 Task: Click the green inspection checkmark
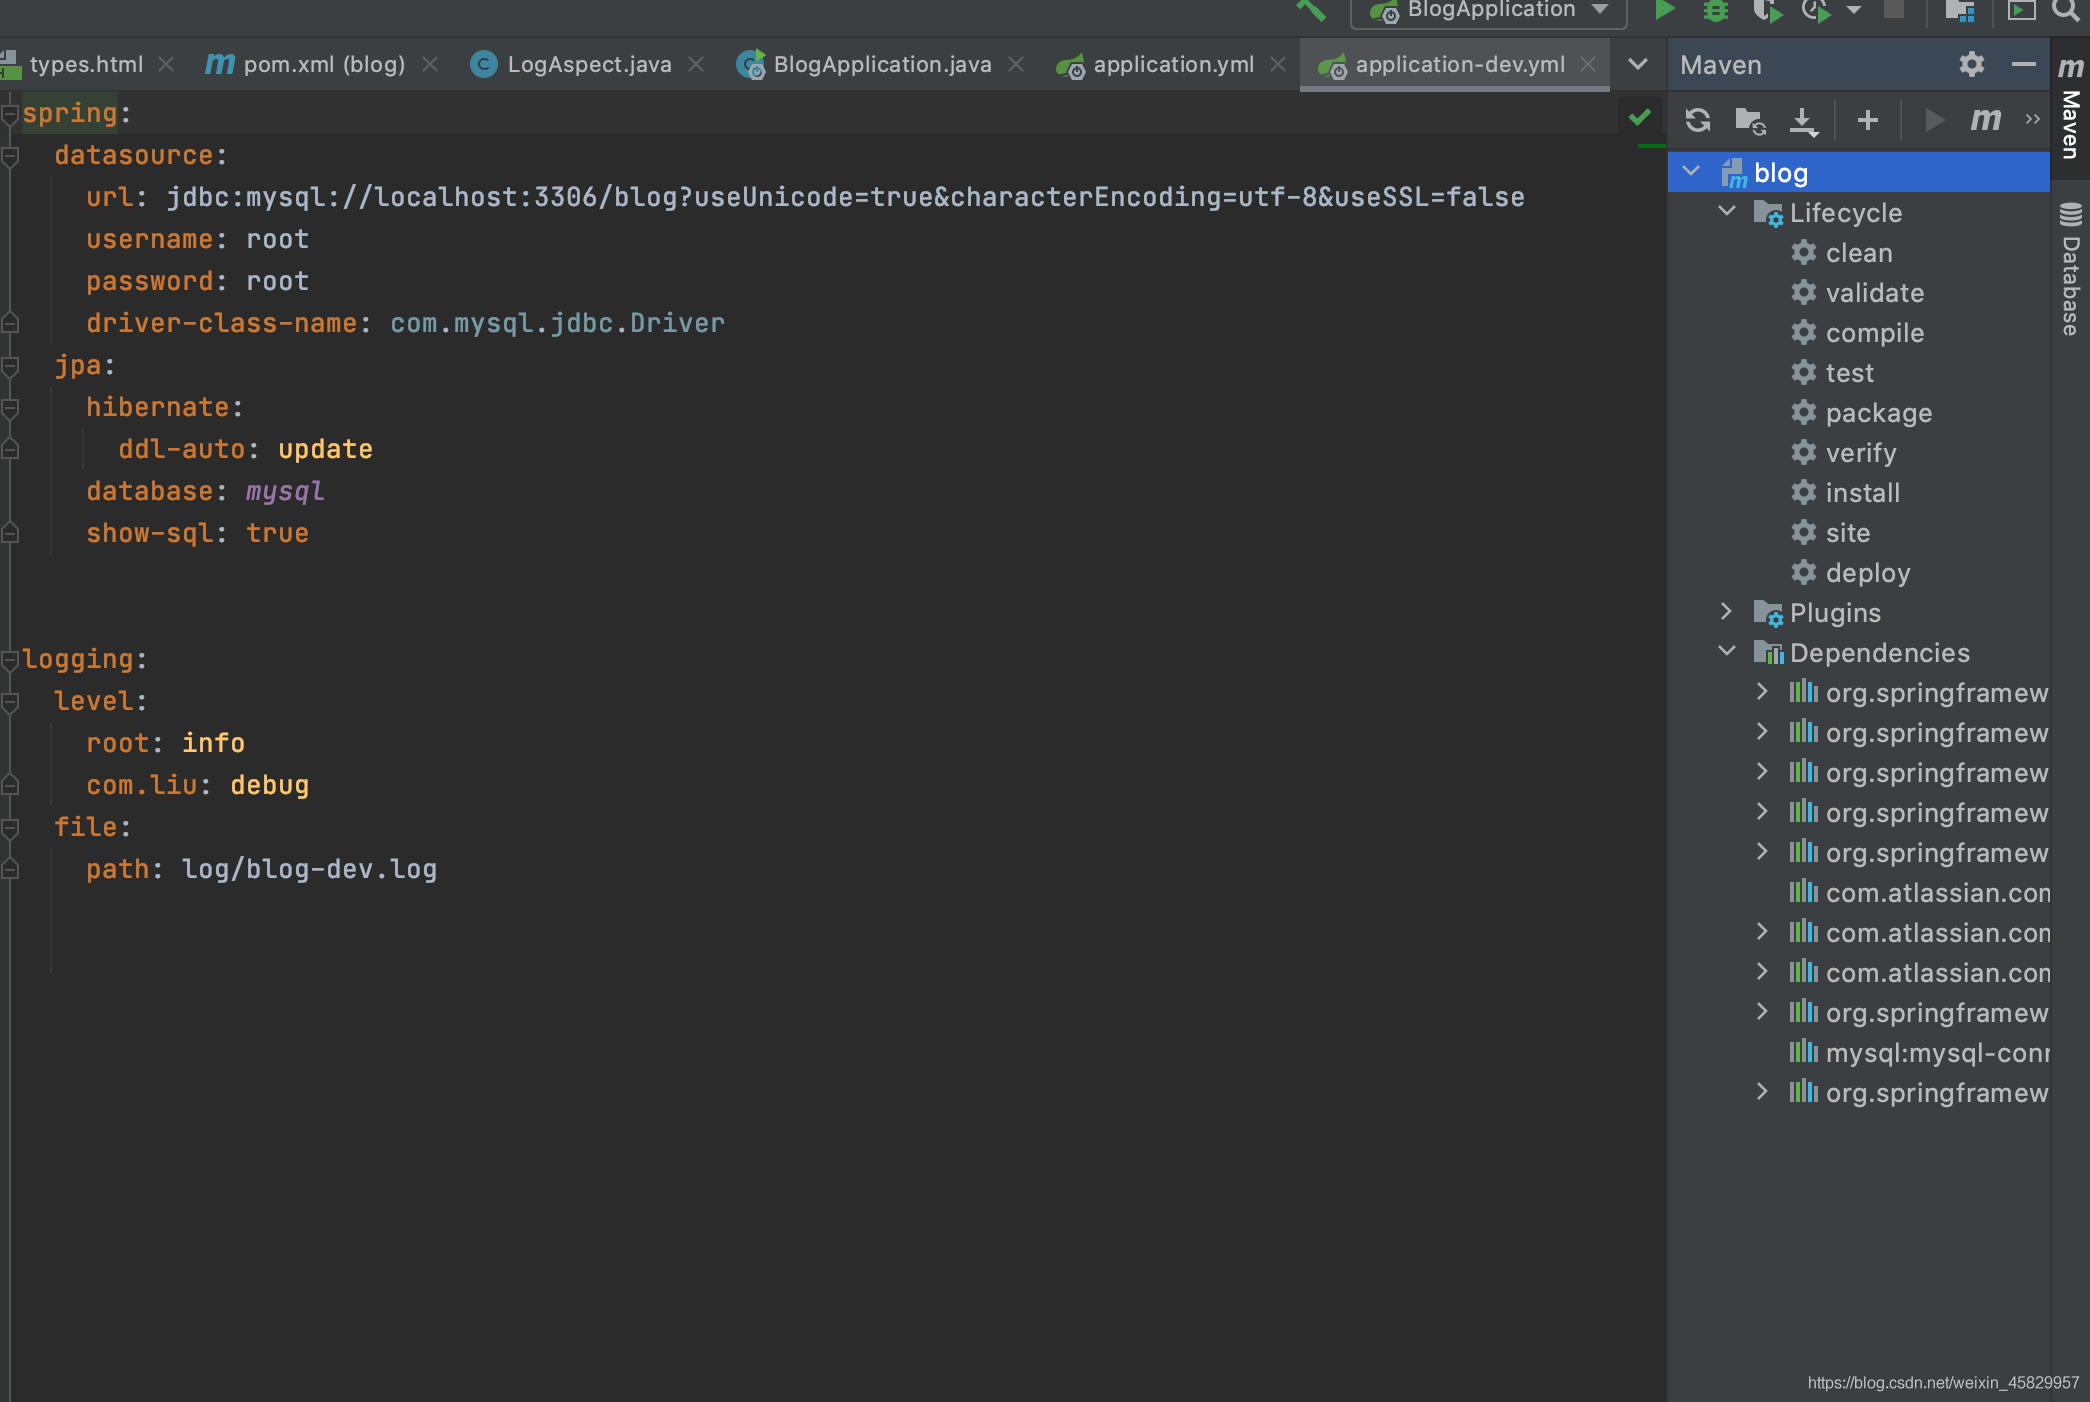tap(1640, 117)
